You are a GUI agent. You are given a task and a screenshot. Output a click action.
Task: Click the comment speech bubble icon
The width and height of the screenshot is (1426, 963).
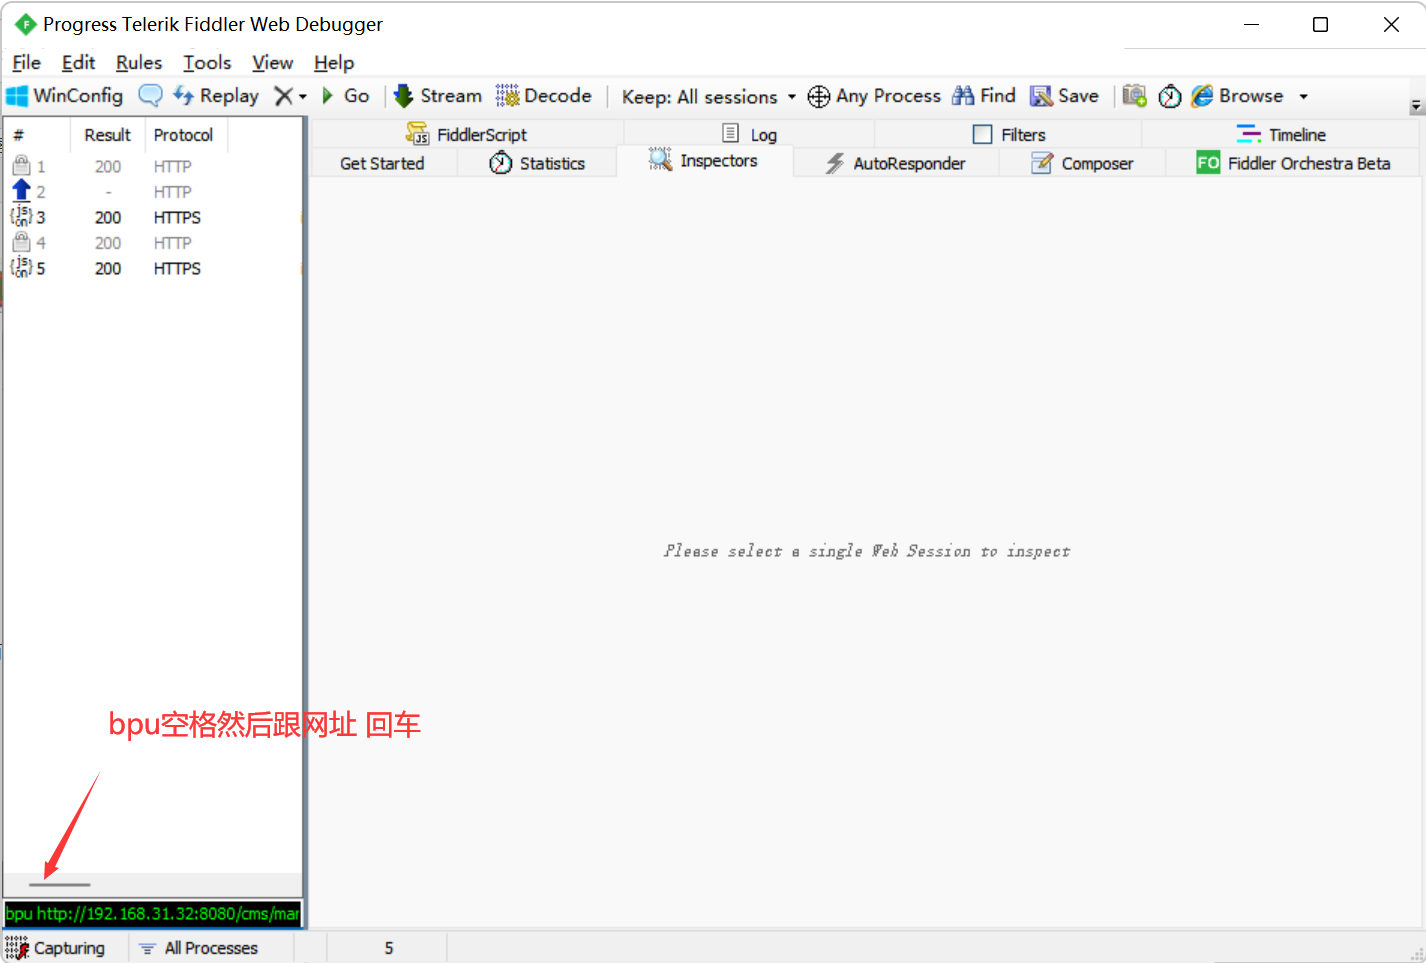[x=150, y=96]
